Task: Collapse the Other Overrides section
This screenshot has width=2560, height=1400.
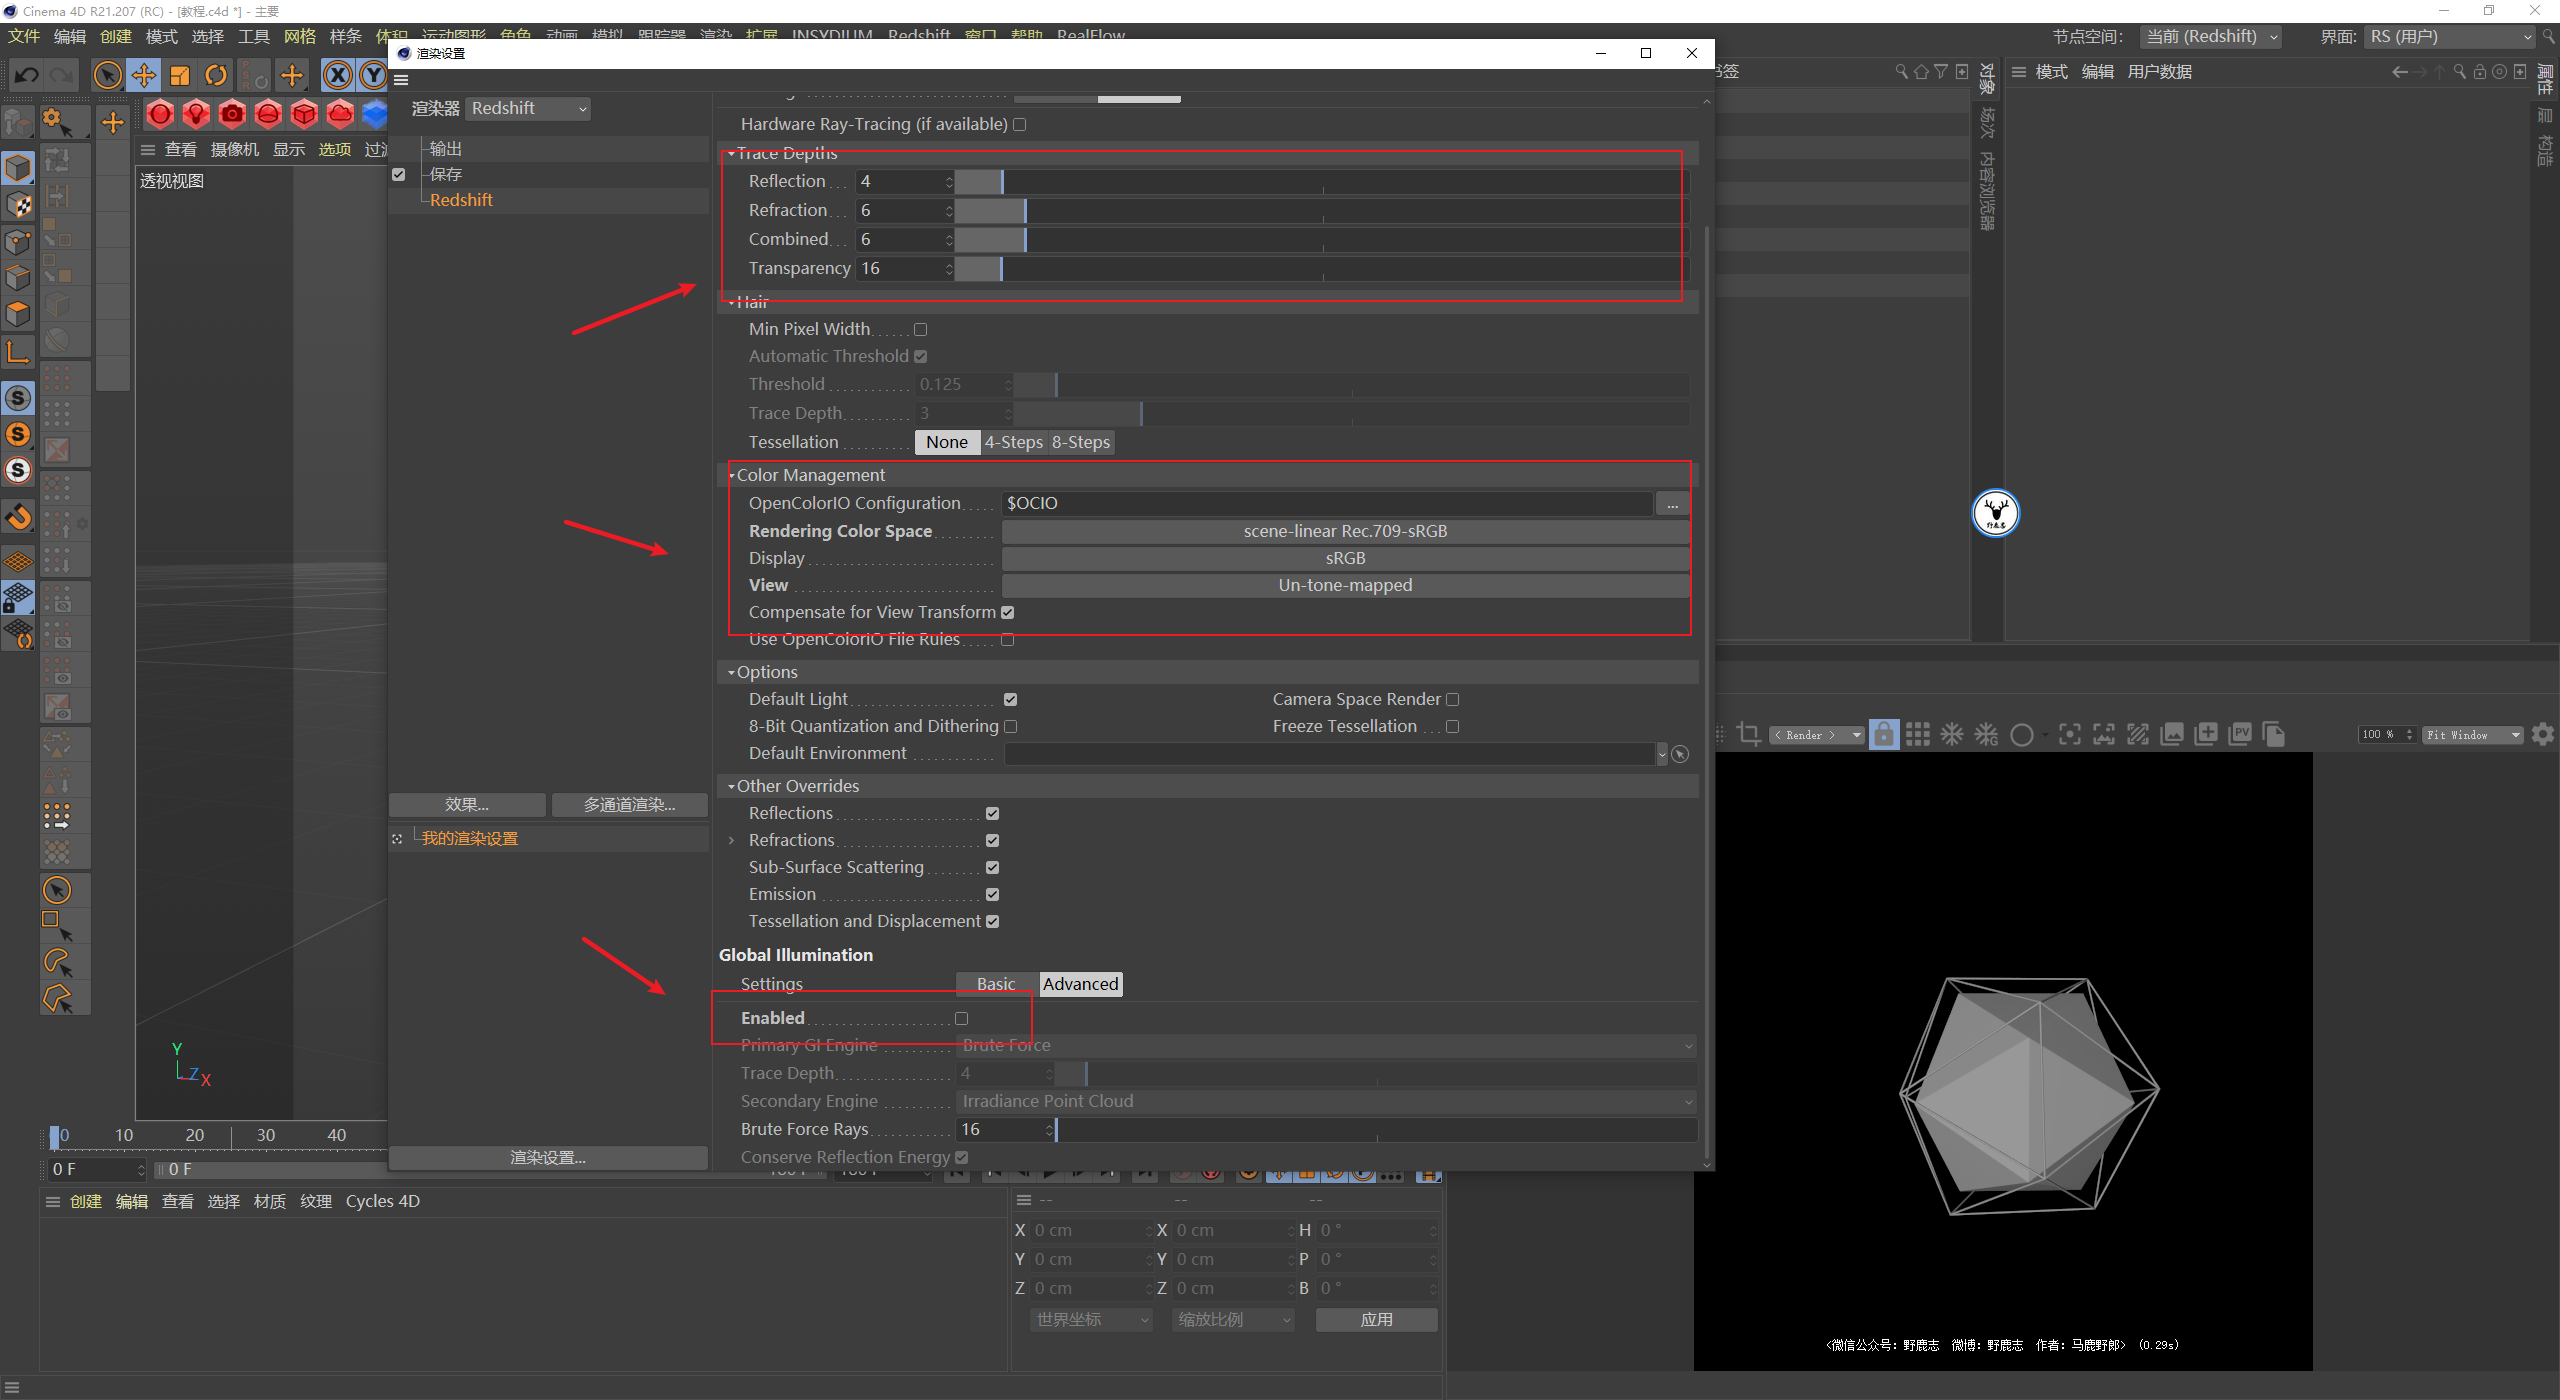Action: (731, 786)
